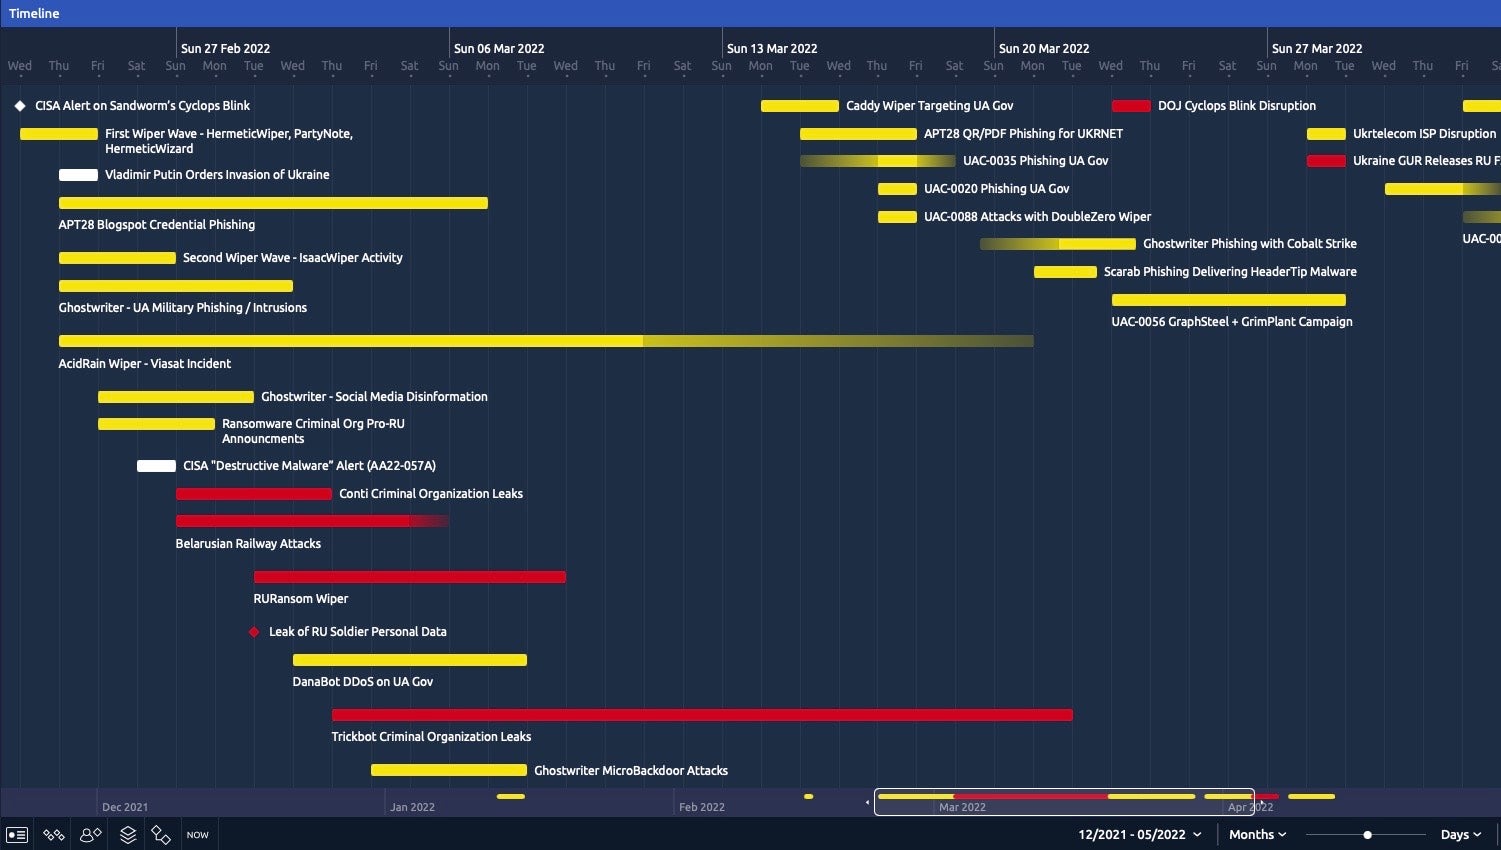Click the white diamond CISA Alert milestone
The height and width of the screenshot is (850, 1501).
tap(20, 106)
